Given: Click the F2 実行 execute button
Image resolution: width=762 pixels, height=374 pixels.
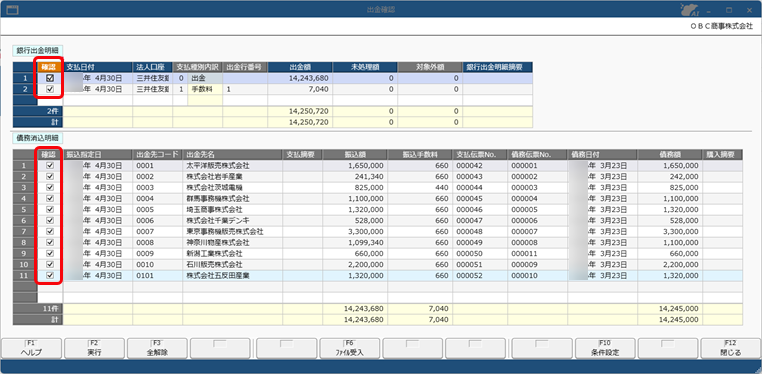Looking at the screenshot, I should pos(94,348).
